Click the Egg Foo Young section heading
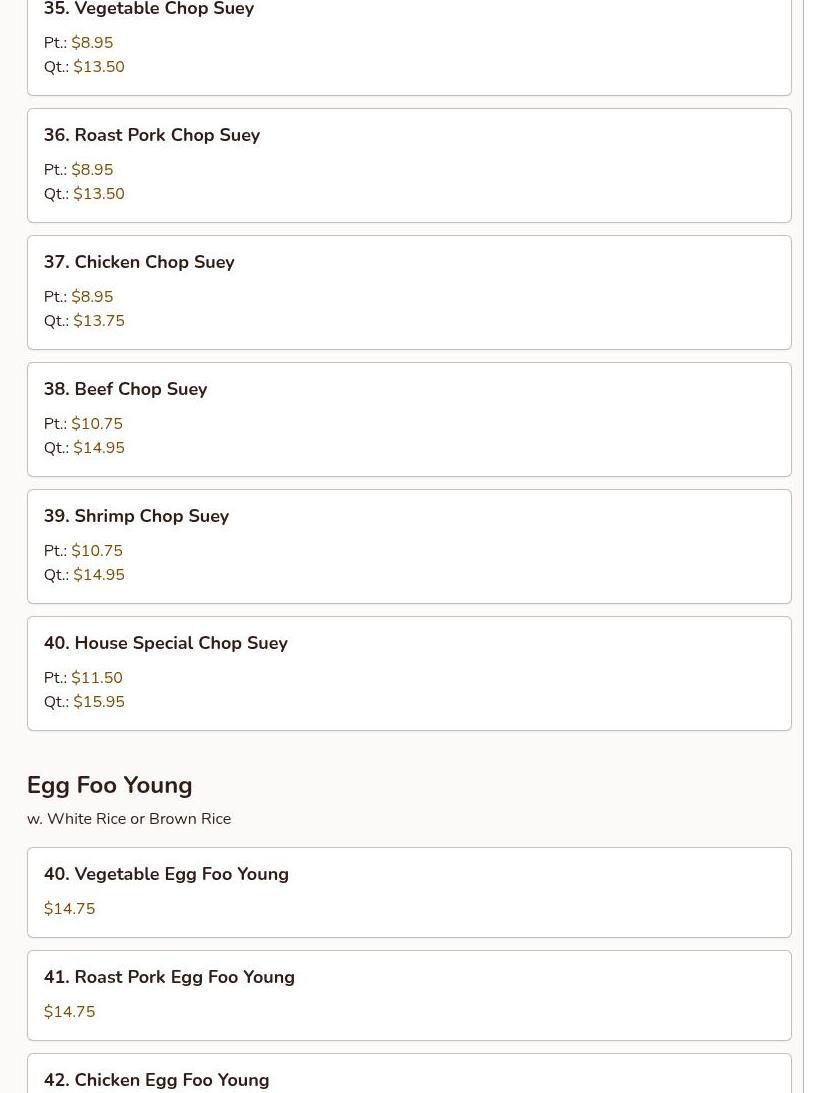 coord(109,786)
